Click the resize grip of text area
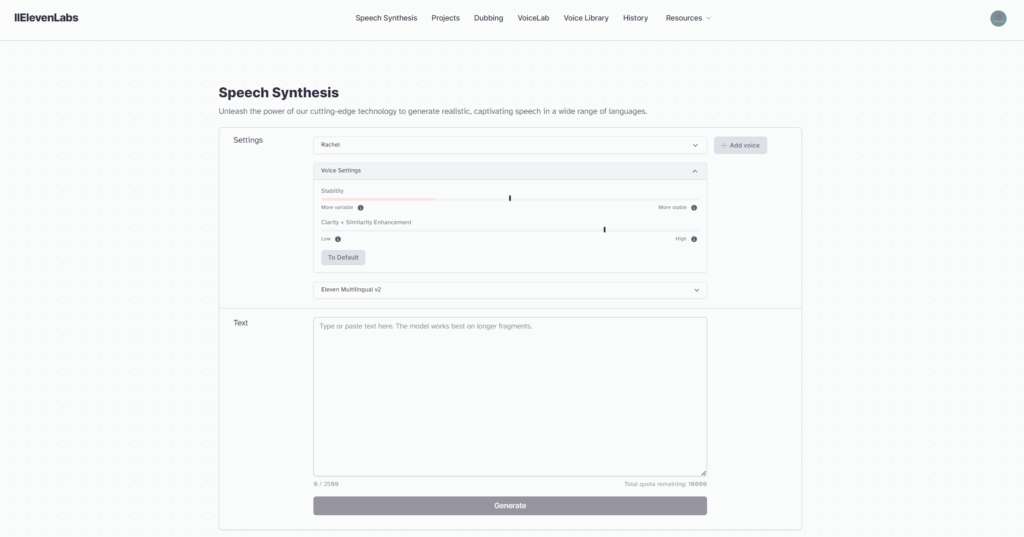This screenshot has width=1024, height=537. click(703, 472)
